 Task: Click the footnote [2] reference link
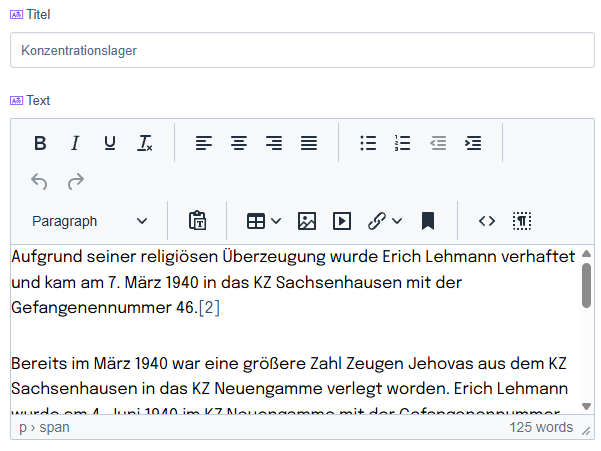click(209, 308)
